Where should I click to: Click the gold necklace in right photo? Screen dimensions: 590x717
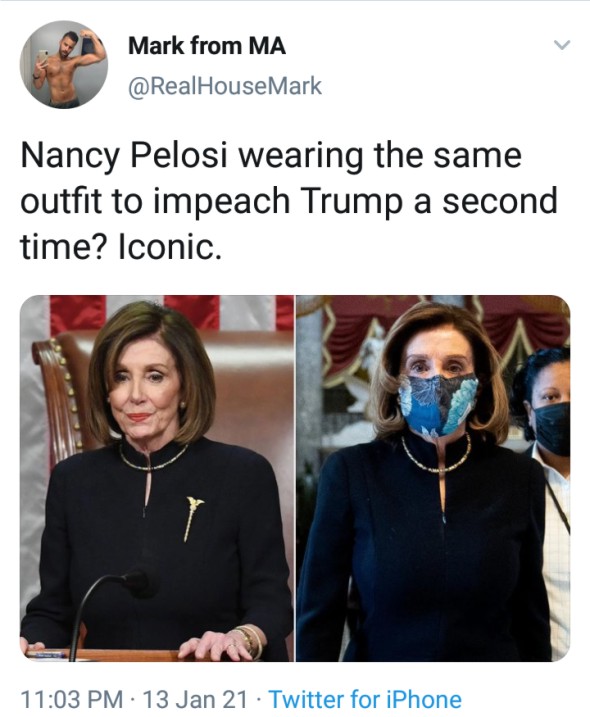pyautogui.click(x=436, y=457)
